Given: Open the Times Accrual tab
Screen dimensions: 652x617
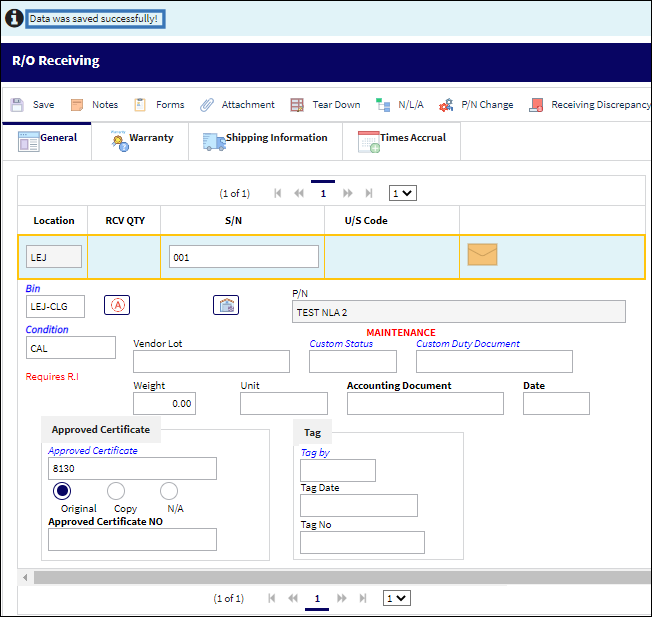Looking at the screenshot, I should [401, 141].
